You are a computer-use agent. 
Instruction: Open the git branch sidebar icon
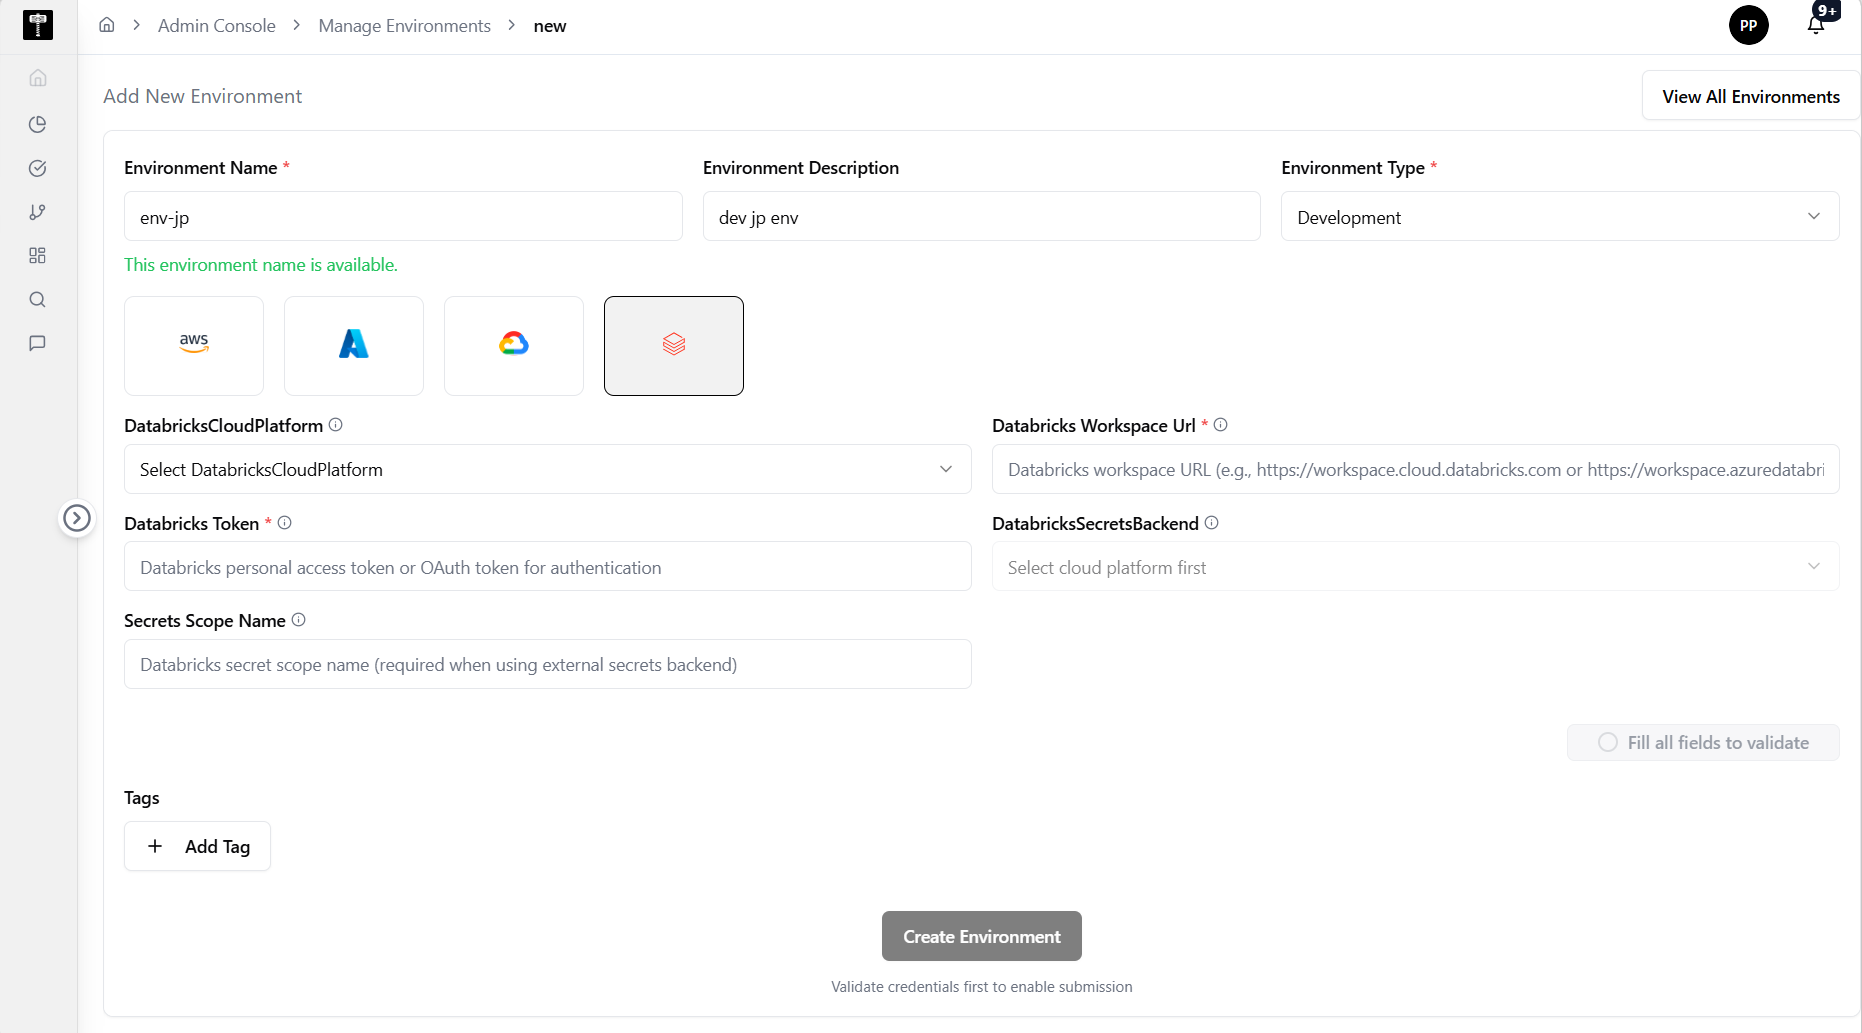[x=38, y=212]
